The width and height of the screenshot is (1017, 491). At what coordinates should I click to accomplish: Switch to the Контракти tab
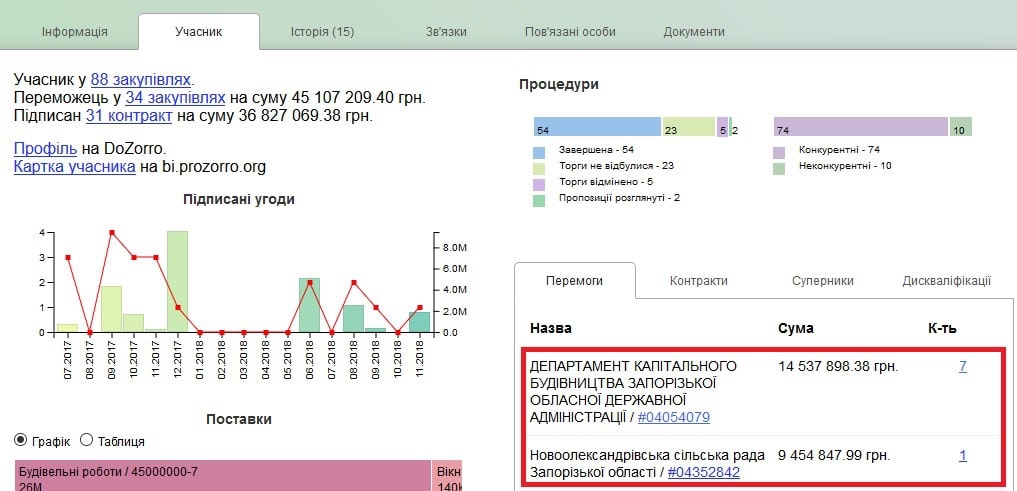pos(698,281)
